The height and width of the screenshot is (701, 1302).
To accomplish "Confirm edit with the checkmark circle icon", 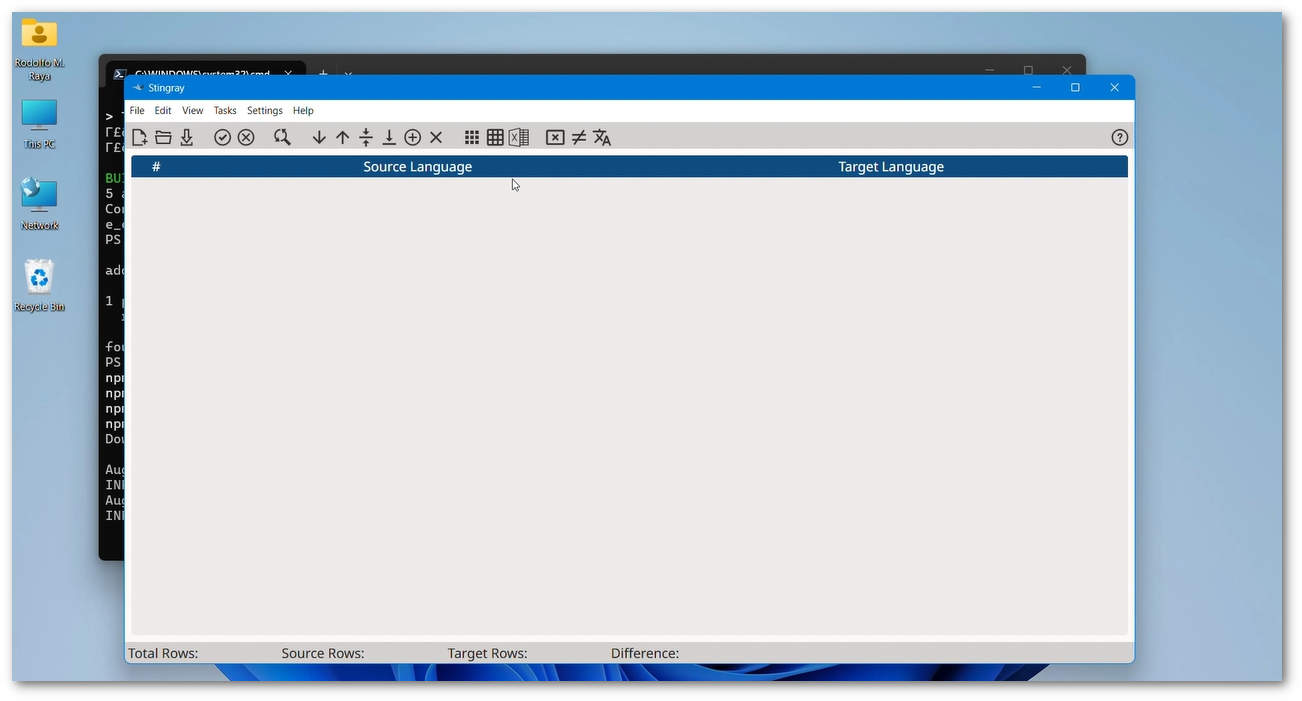I will click(222, 138).
